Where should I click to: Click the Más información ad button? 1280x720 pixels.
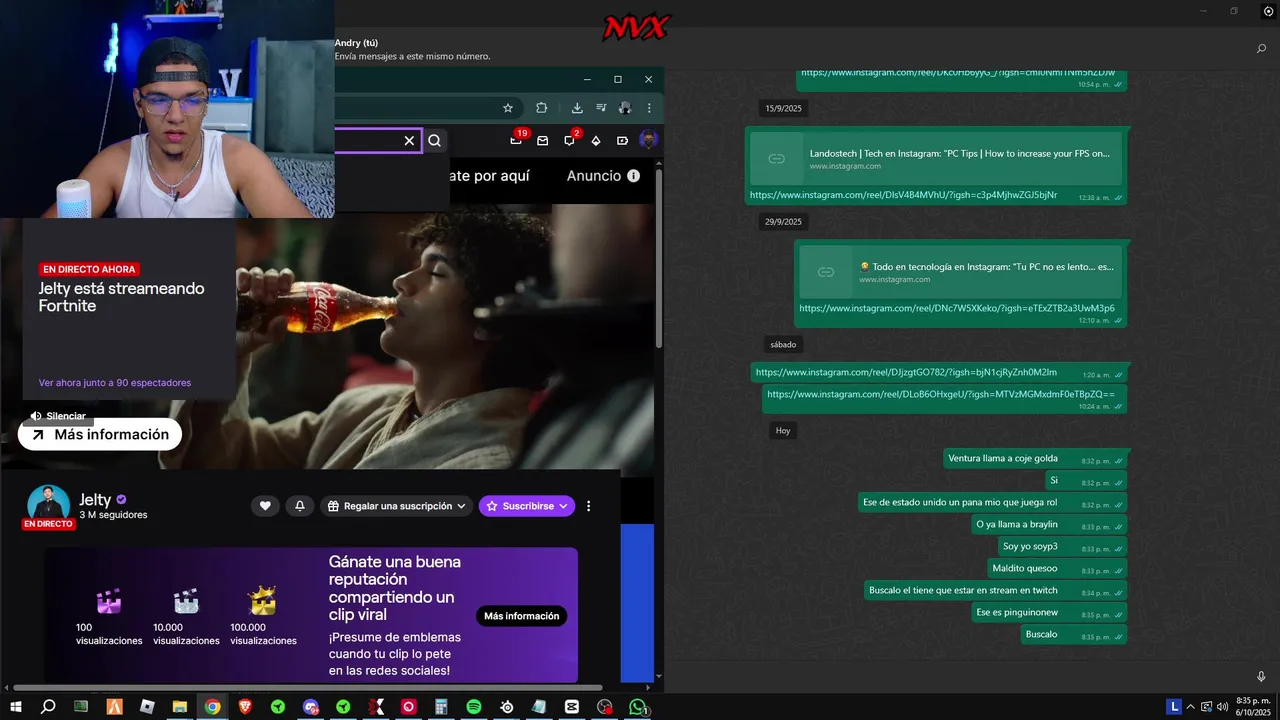tap(100, 435)
